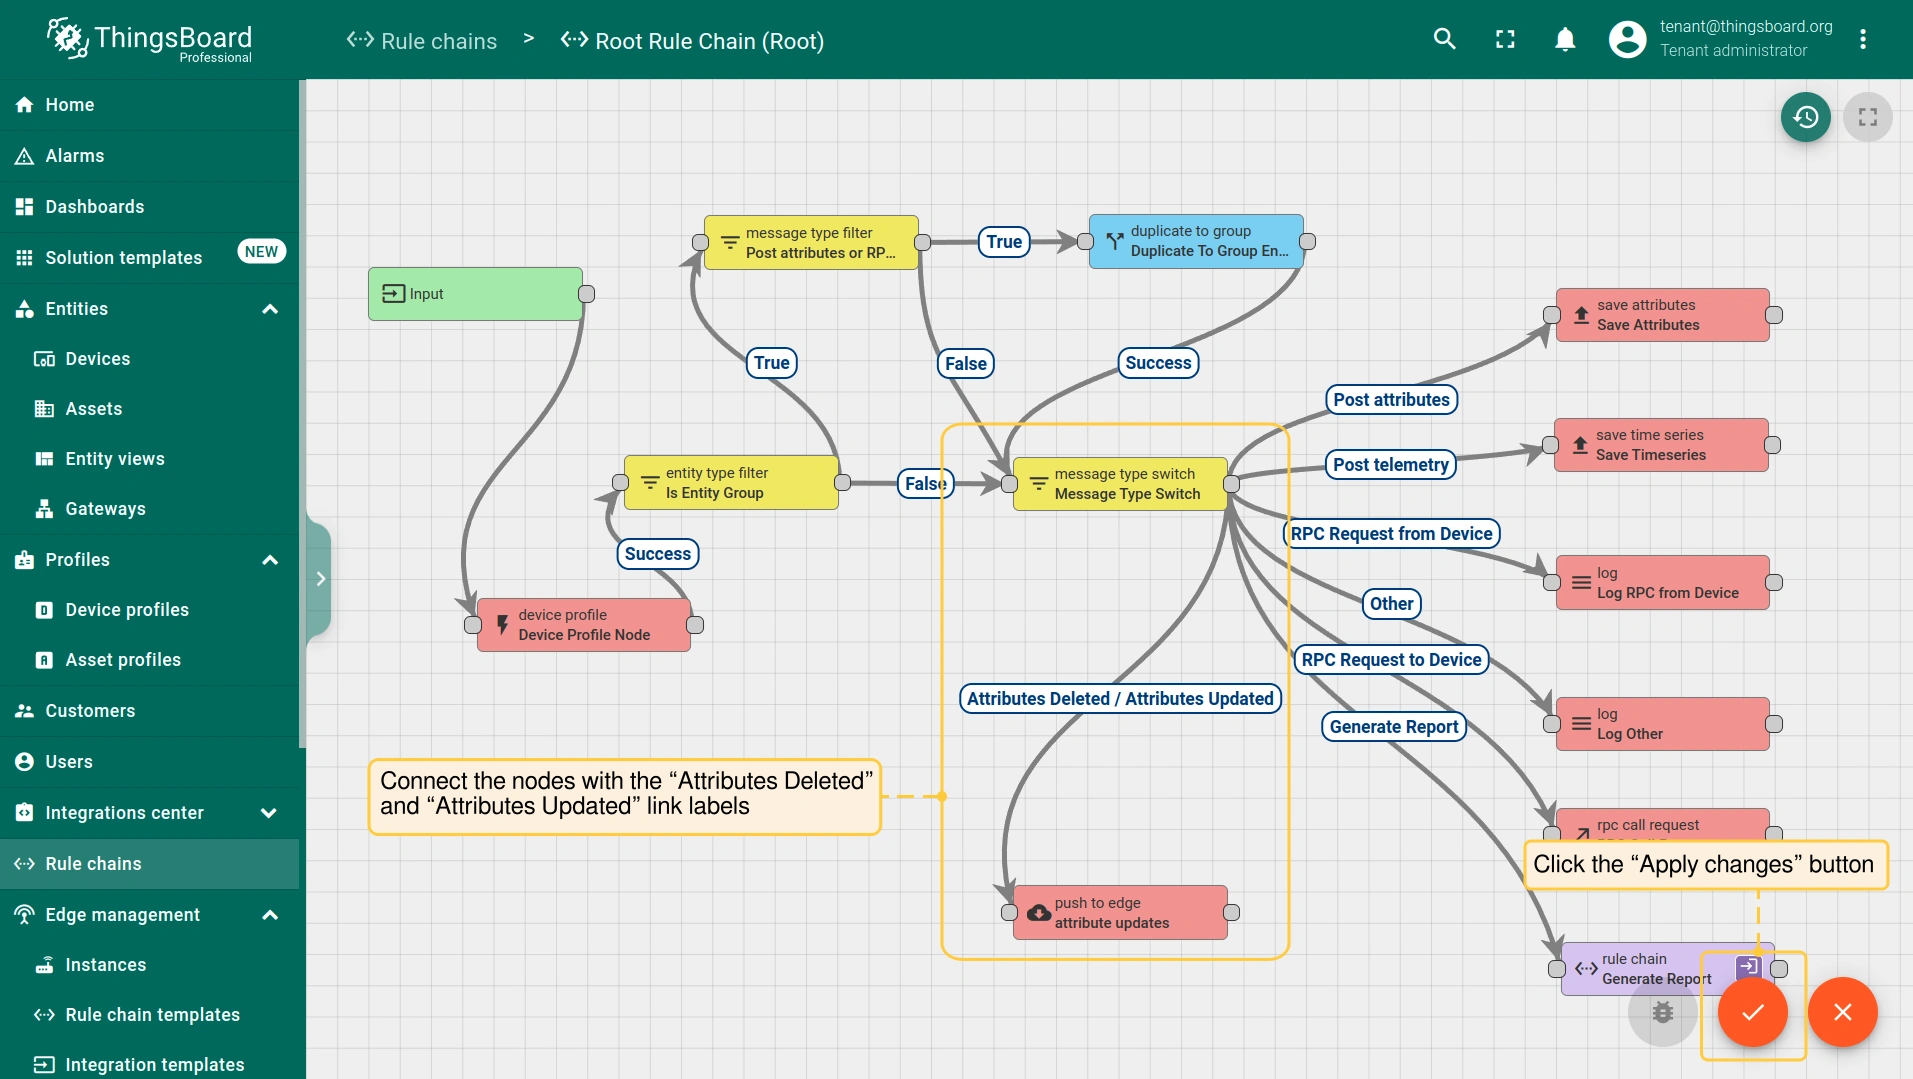The height and width of the screenshot is (1079, 1913).
Task: Click the Apply changes checkmark button
Action: tap(1752, 1012)
